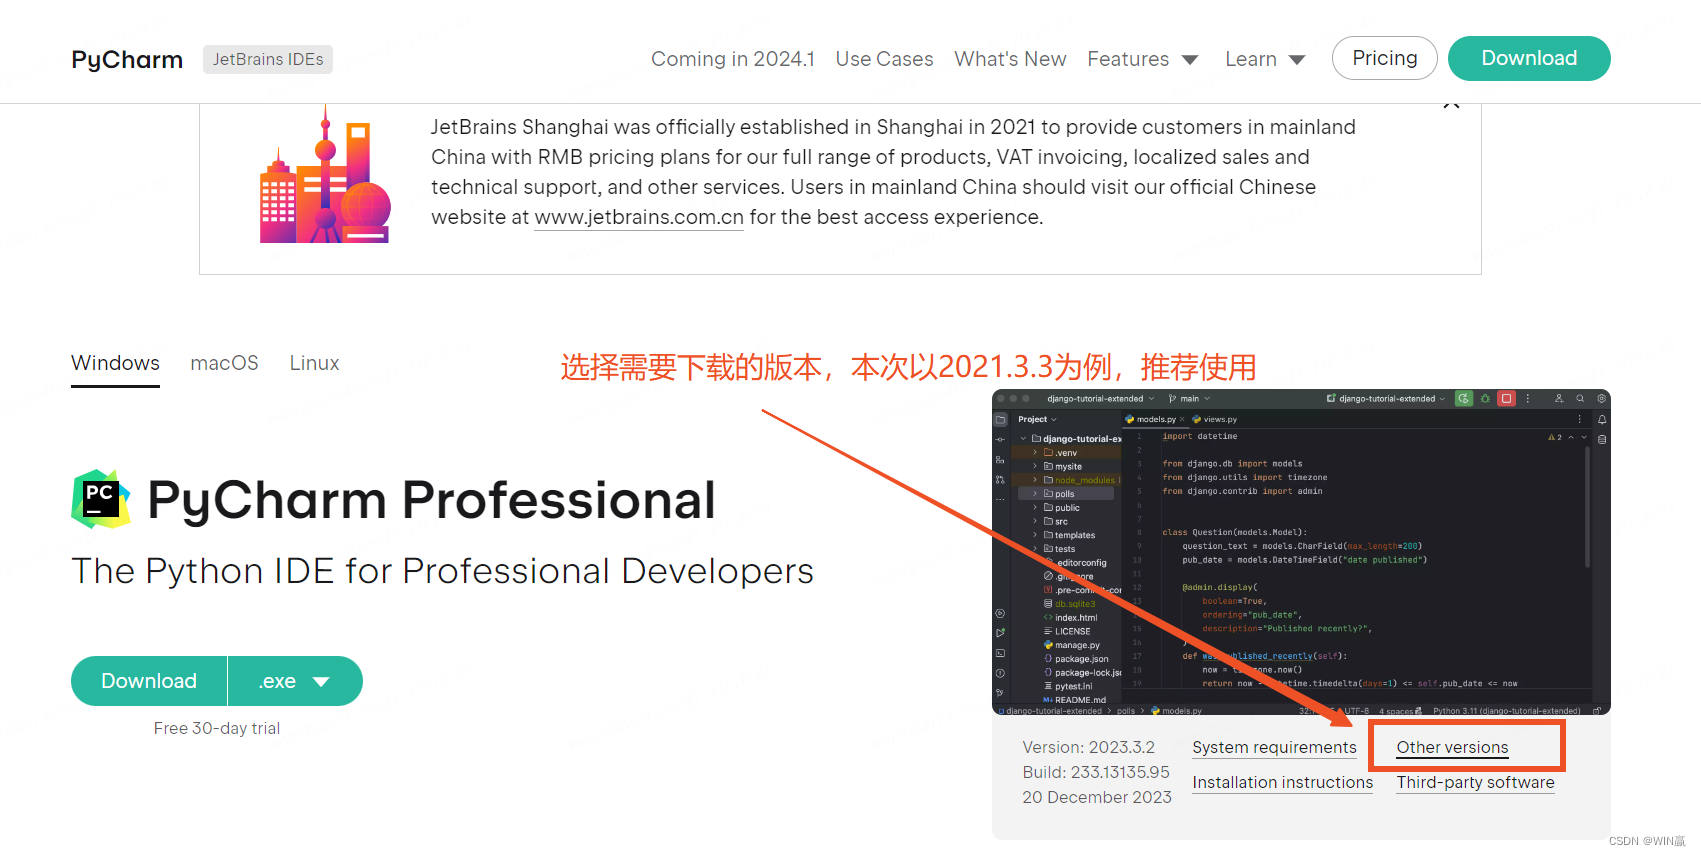This screenshot has width=1701, height=856.
Task: Expand the Learn dropdown menu
Action: tap(1265, 59)
